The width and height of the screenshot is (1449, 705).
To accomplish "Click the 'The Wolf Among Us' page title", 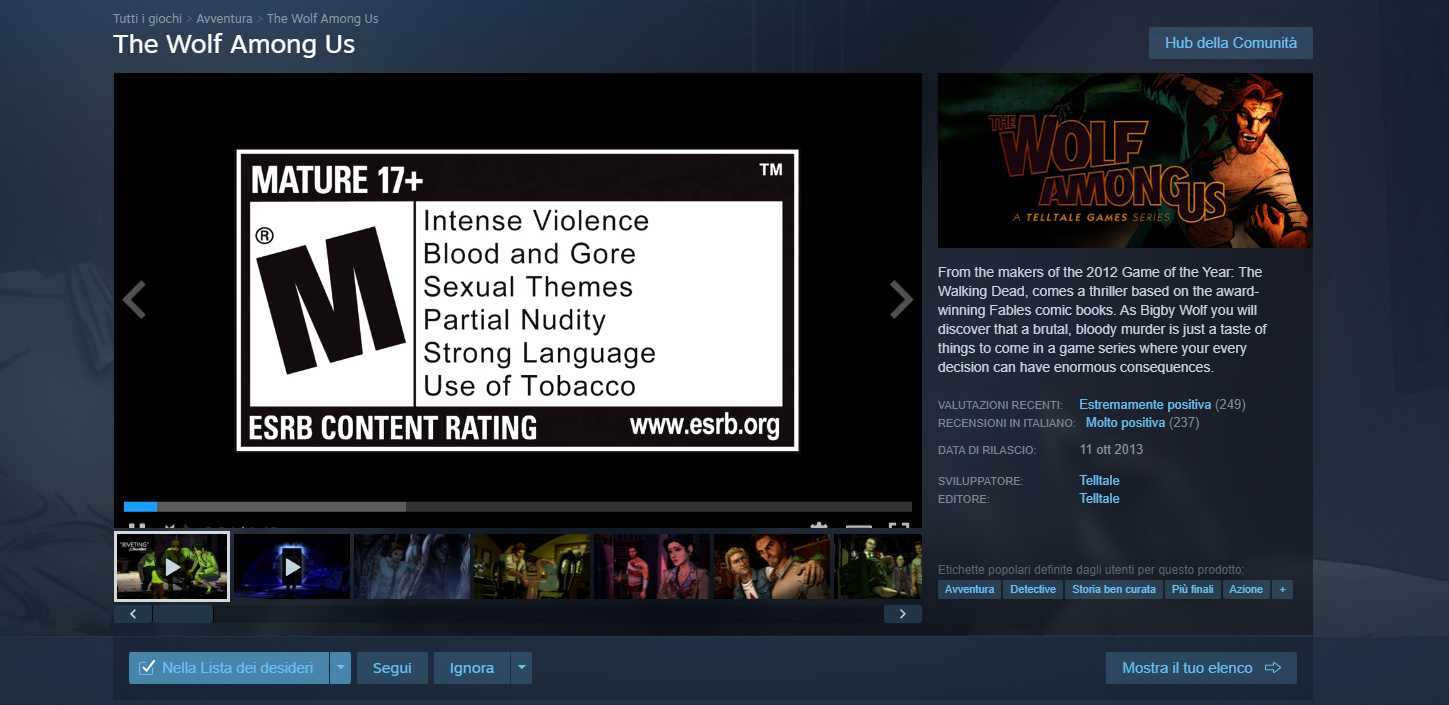I will coord(234,44).
